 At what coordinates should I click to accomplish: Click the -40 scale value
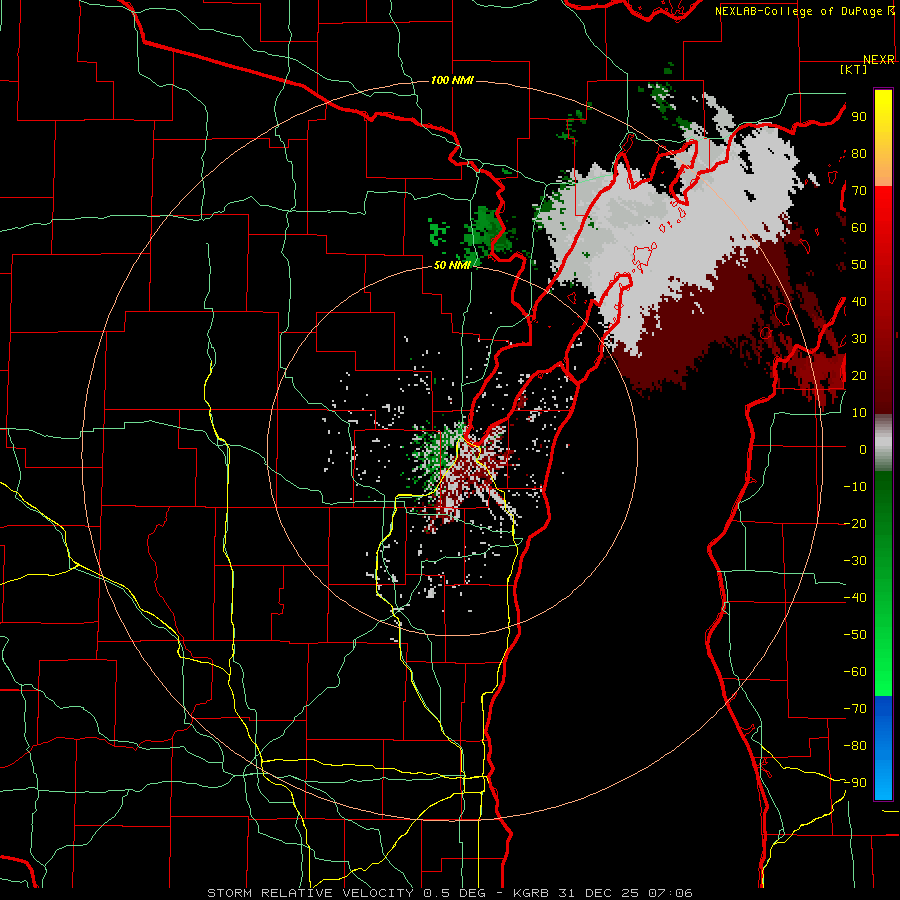(855, 598)
